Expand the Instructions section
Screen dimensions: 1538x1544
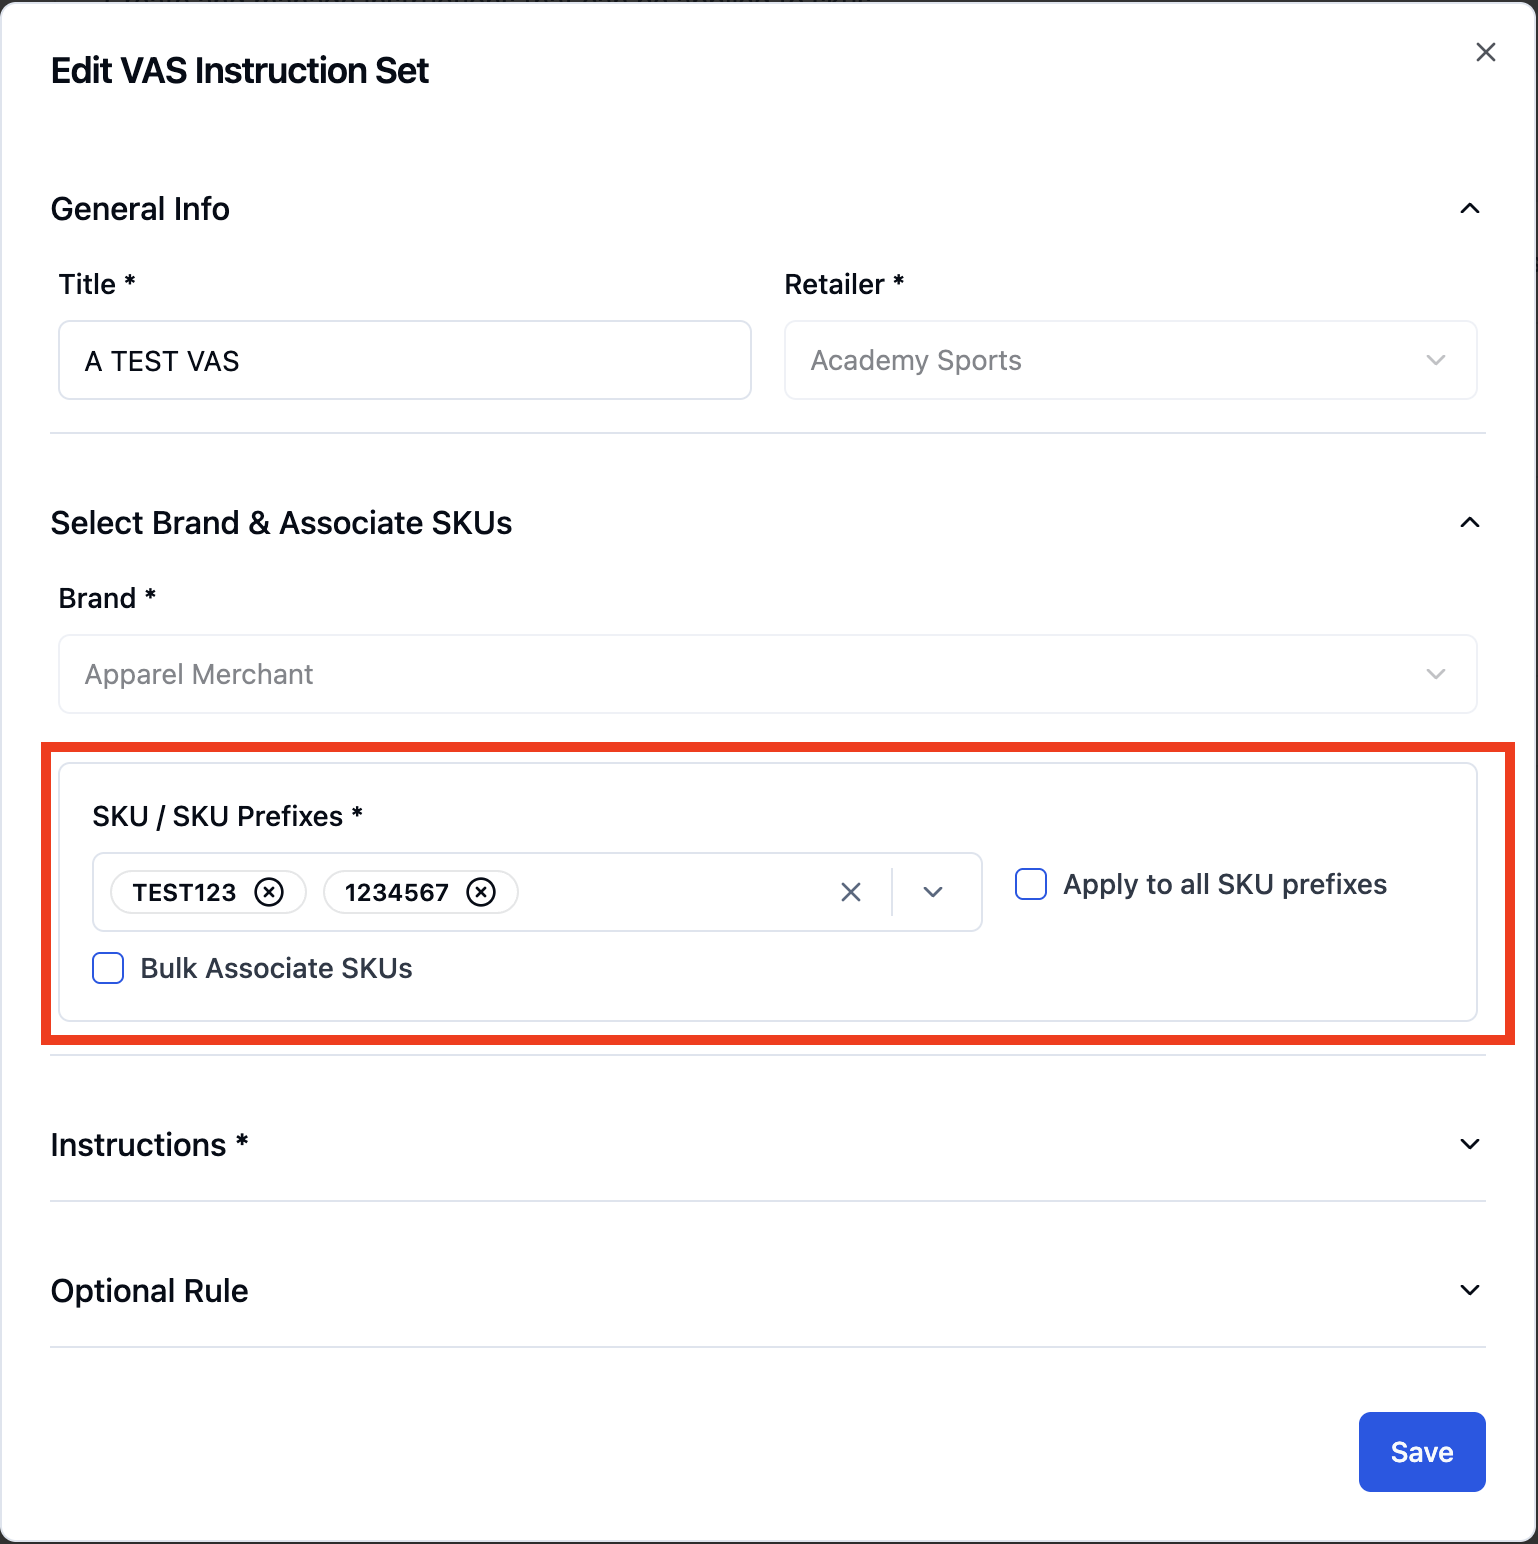(x=1469, y=1144)
